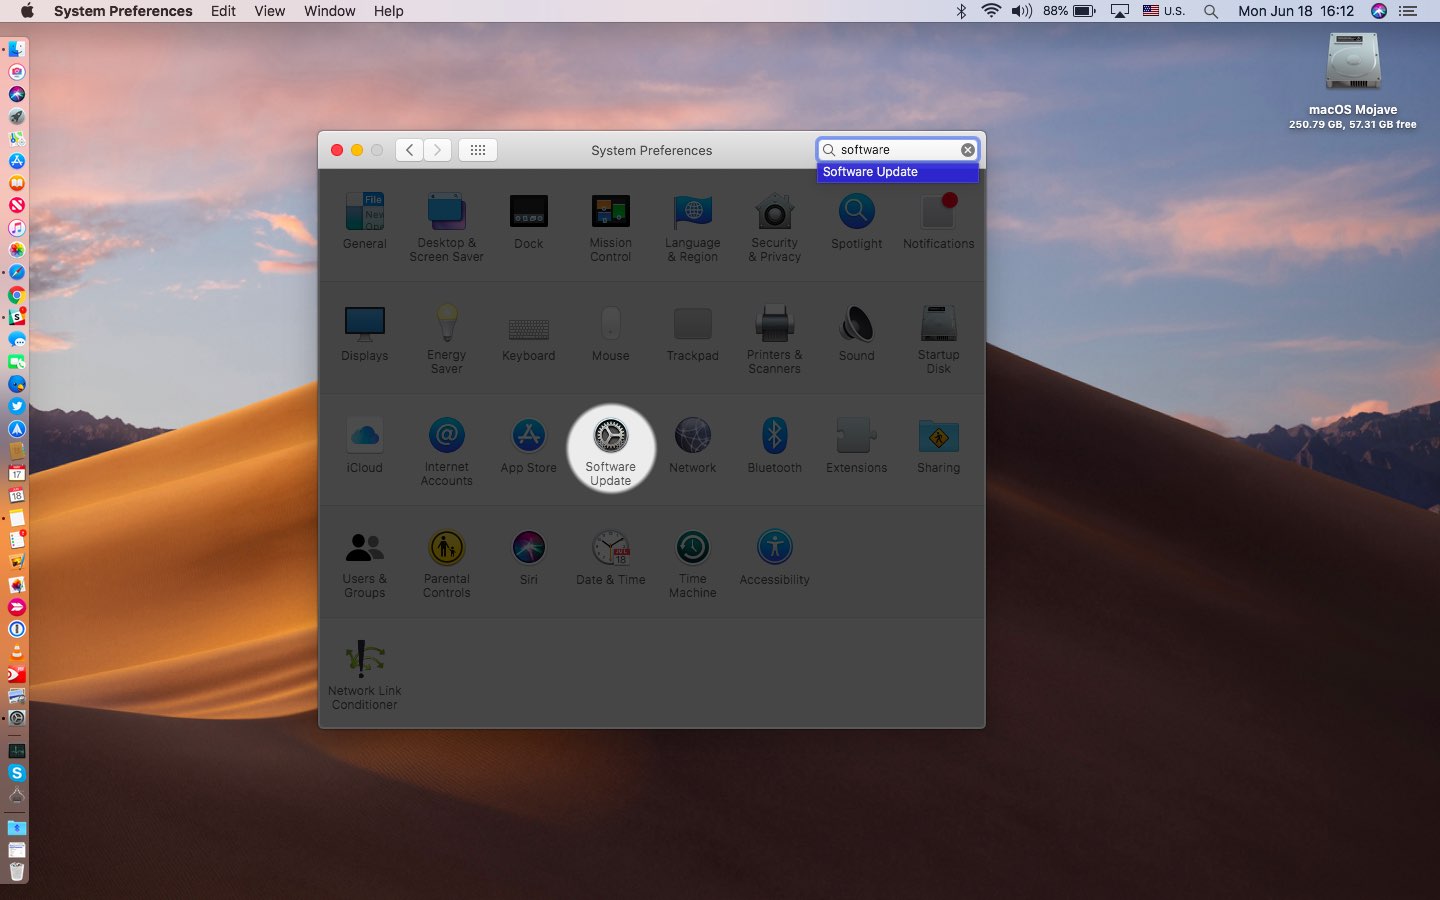This screenshot has height=900, width=1440.
Task: Expand the Spotlight search in menu bar
Action: click(1210, 11)
